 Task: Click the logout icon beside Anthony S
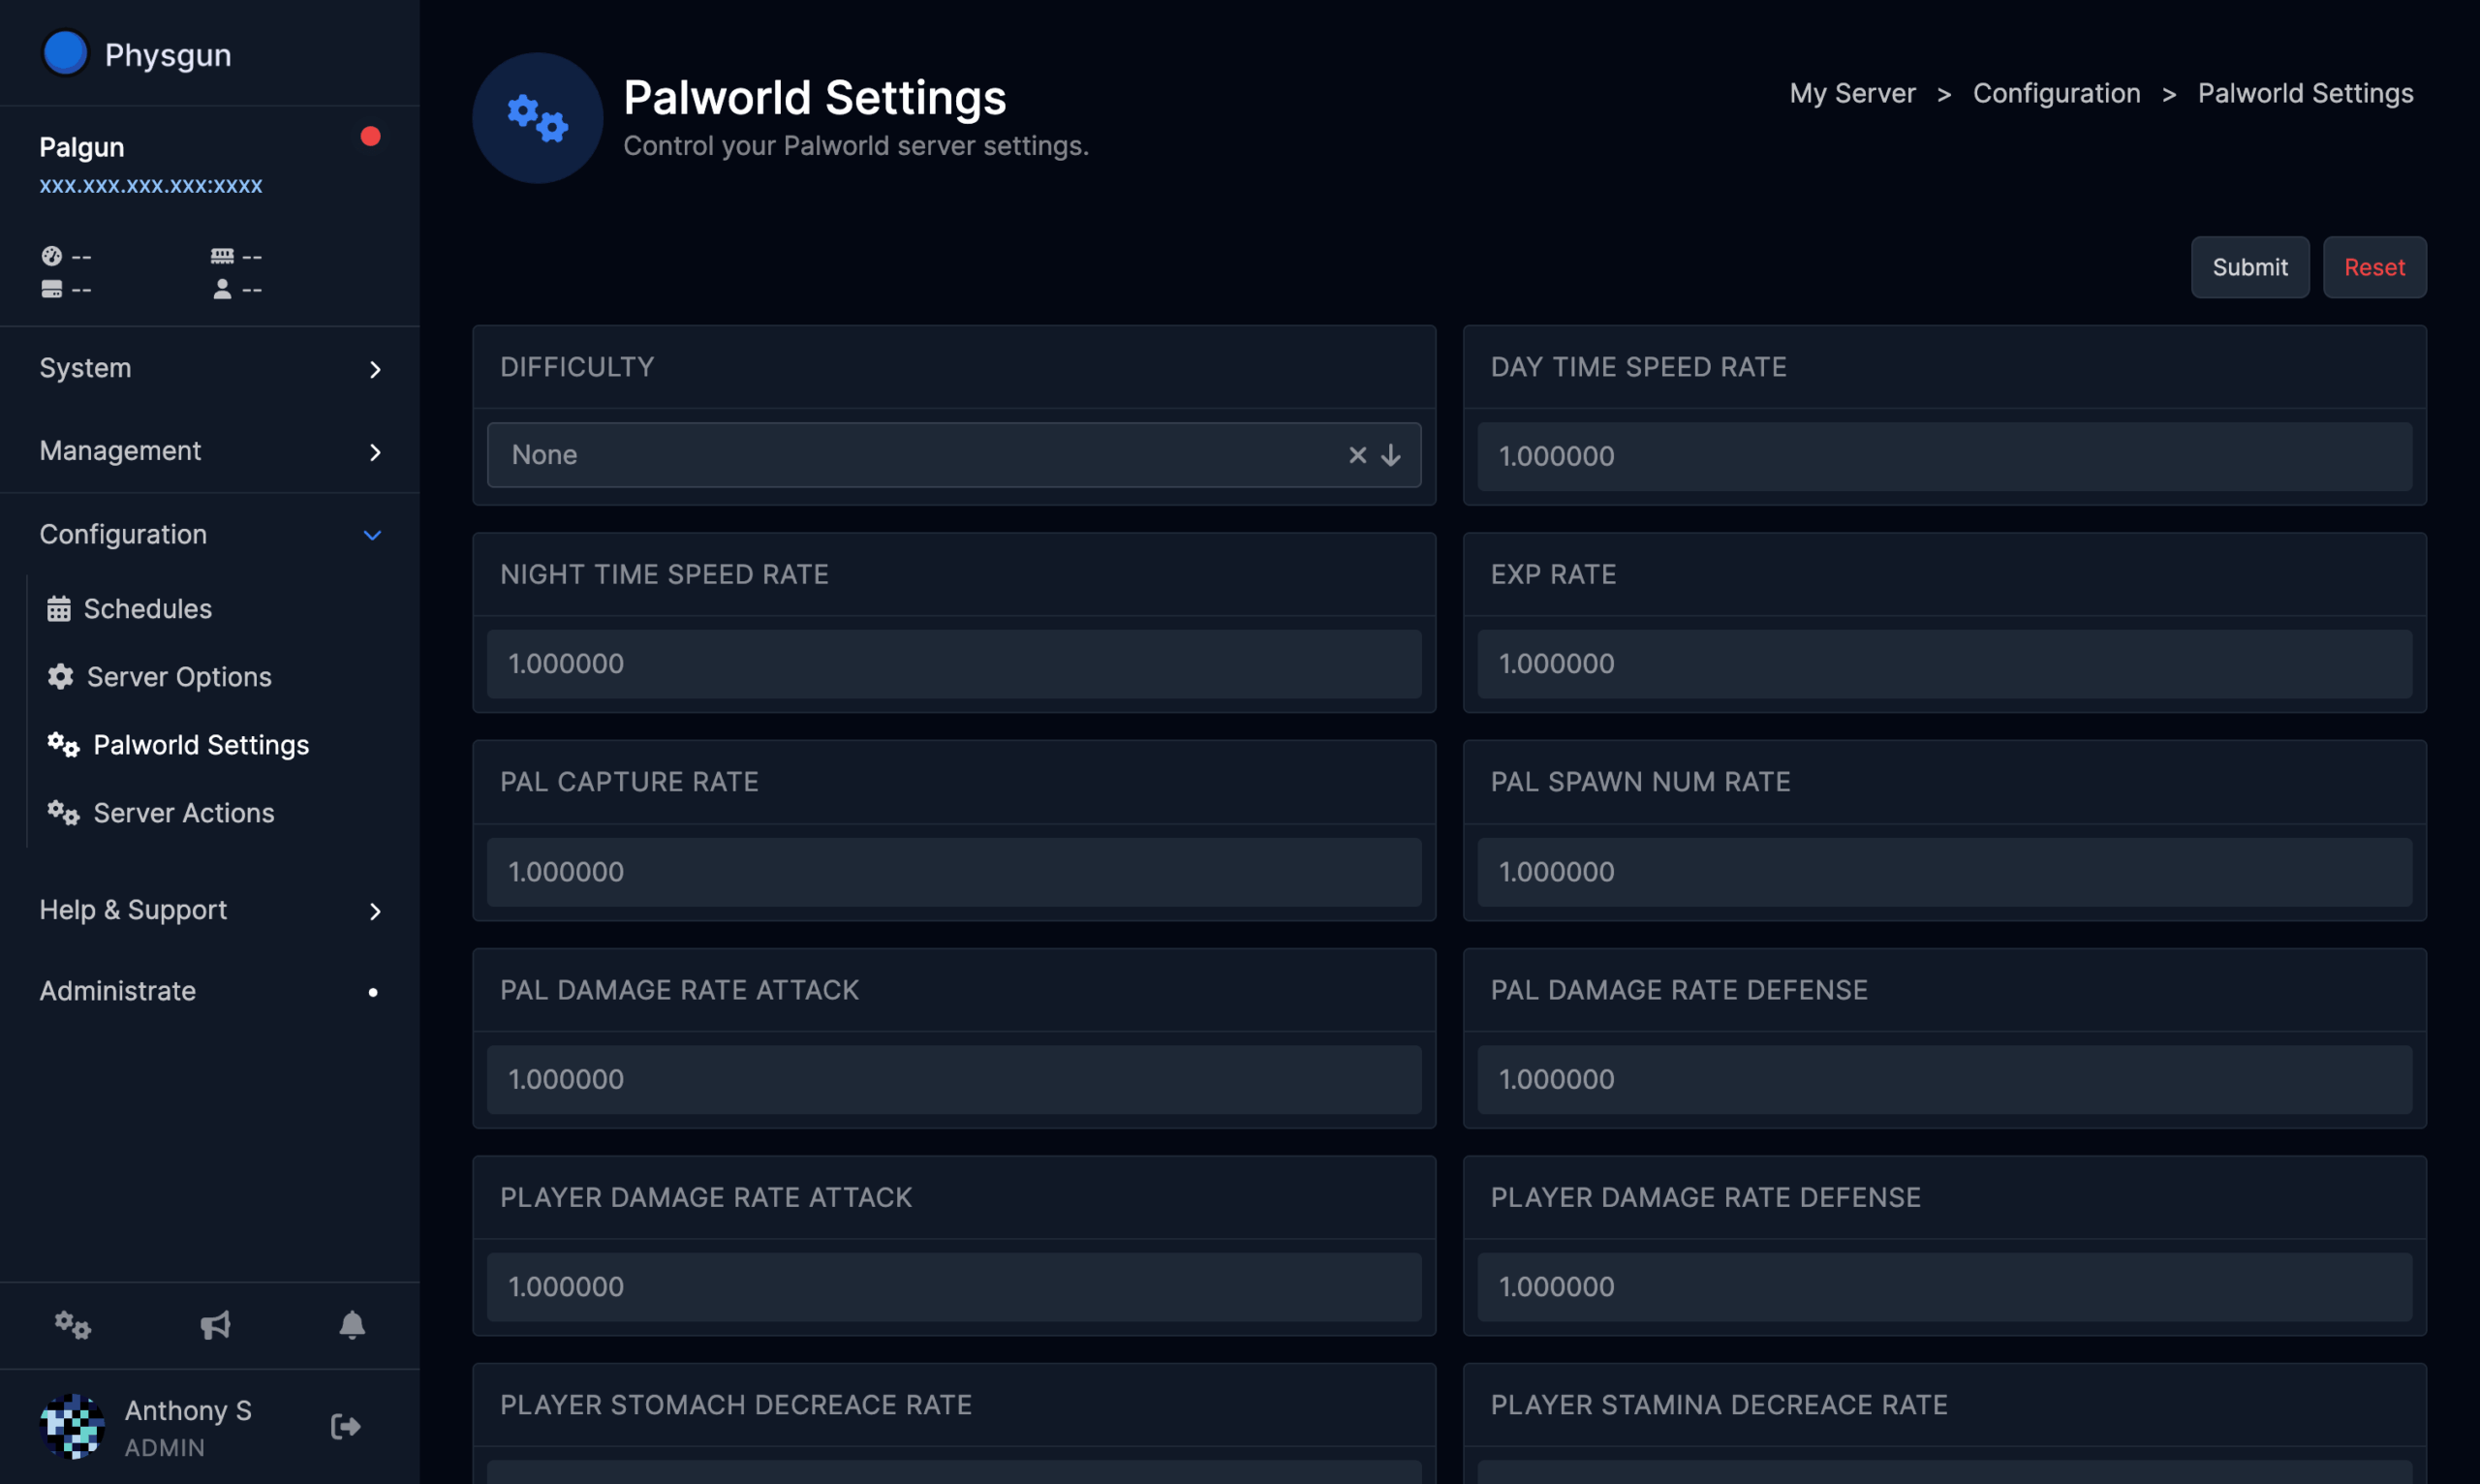[345, 1426]
